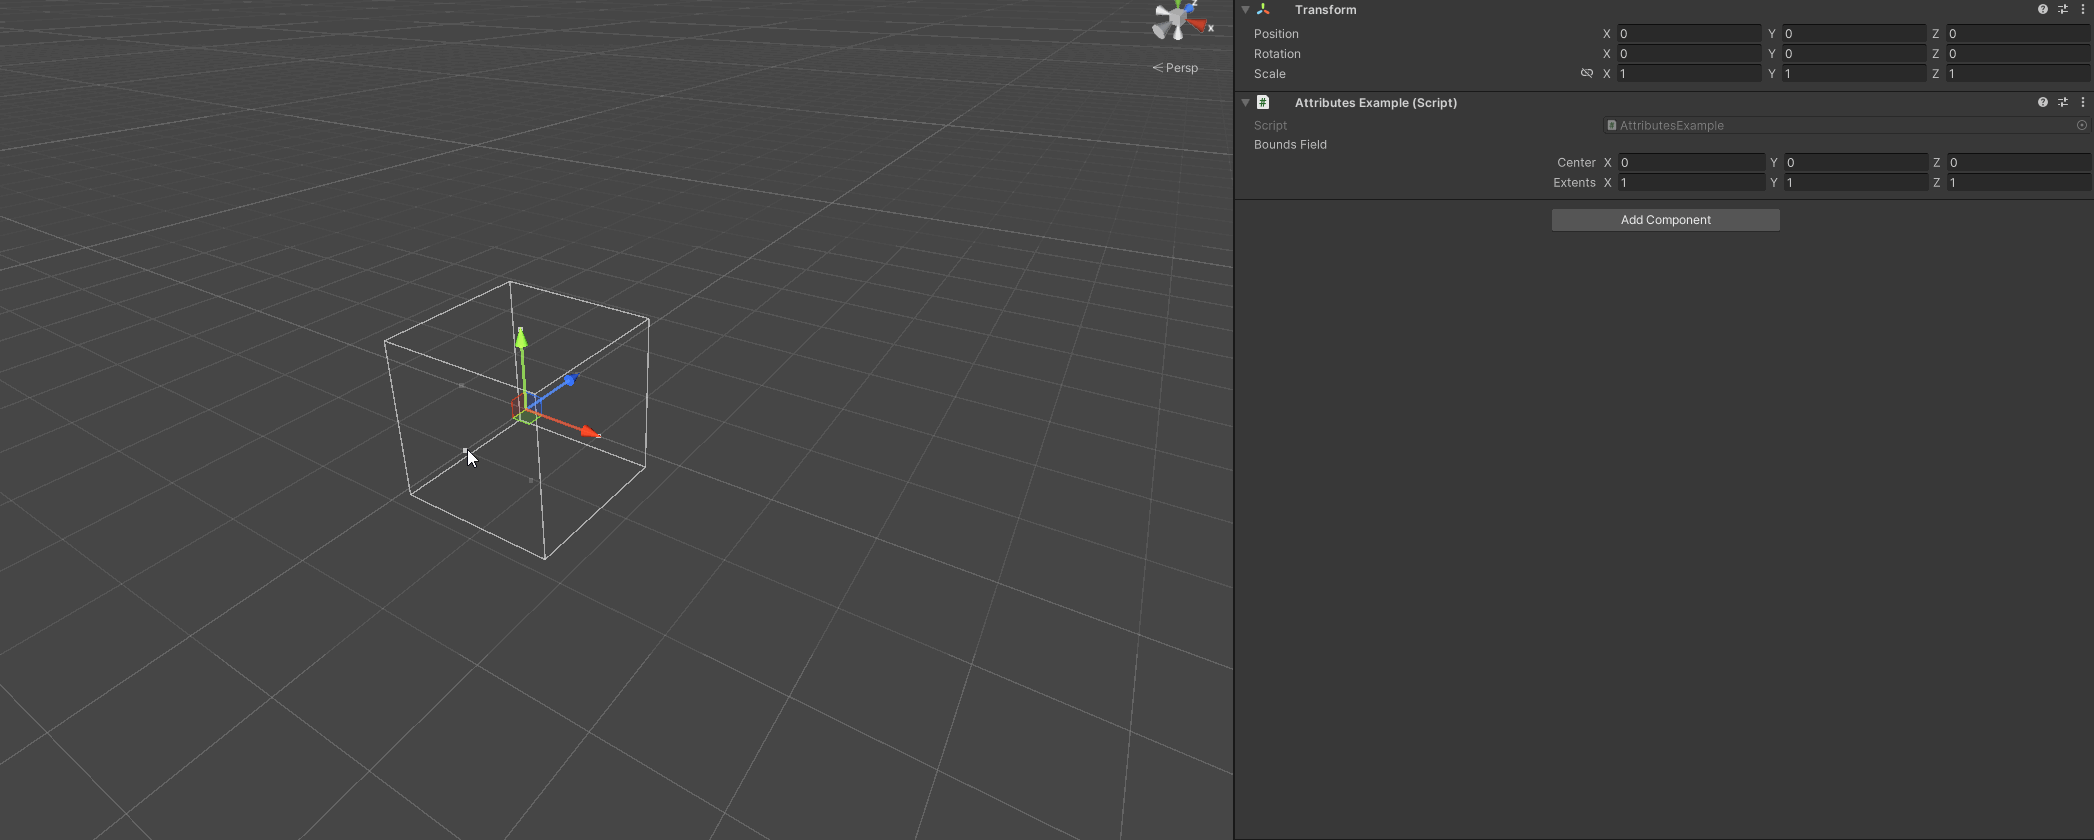This screenshot has width=2094, height=840.
Task: Open Transform component three-dot menu
Action: click(2083, 10)
